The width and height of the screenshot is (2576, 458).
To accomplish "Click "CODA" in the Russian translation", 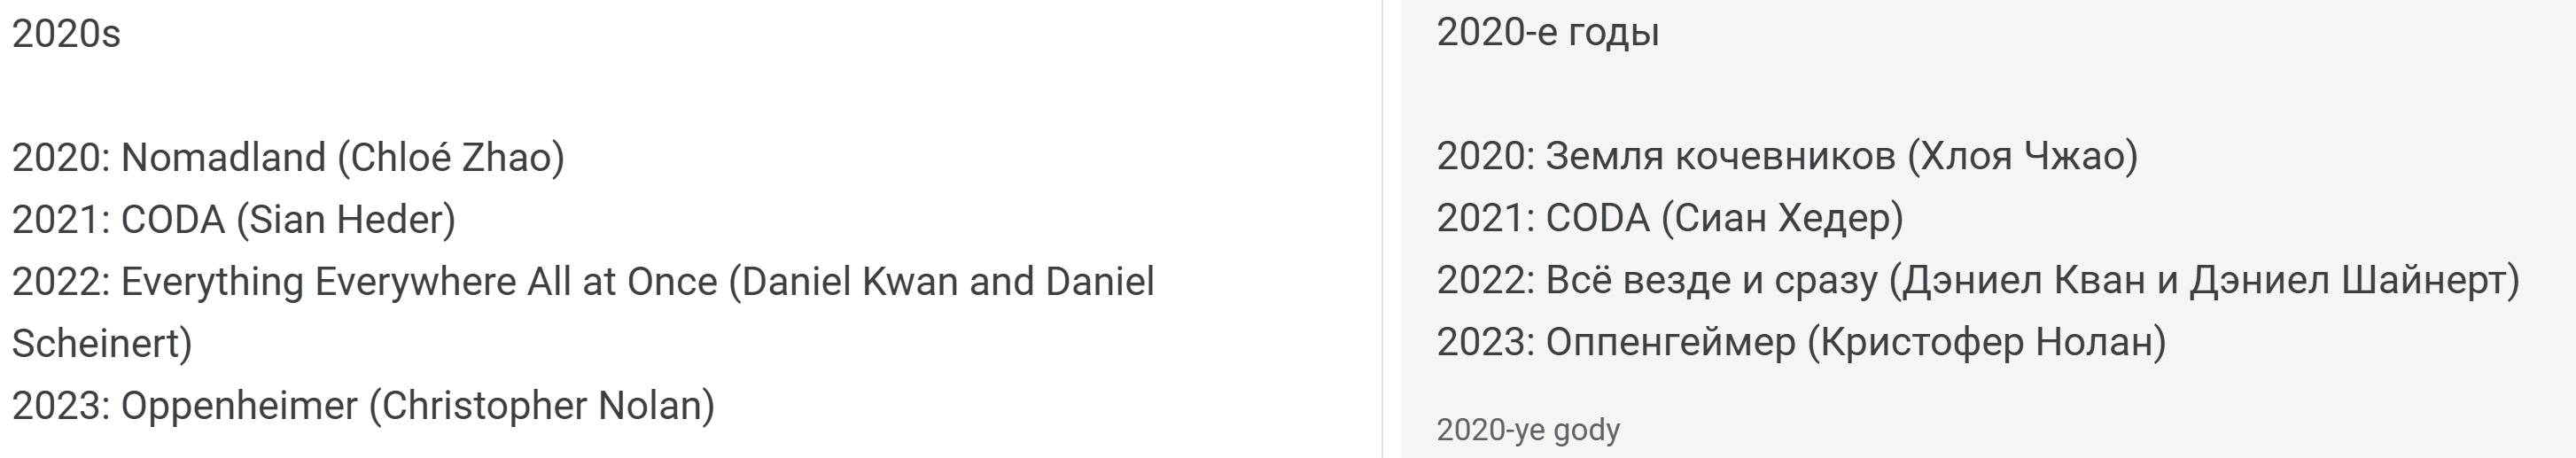I will tap(1597, 218).
